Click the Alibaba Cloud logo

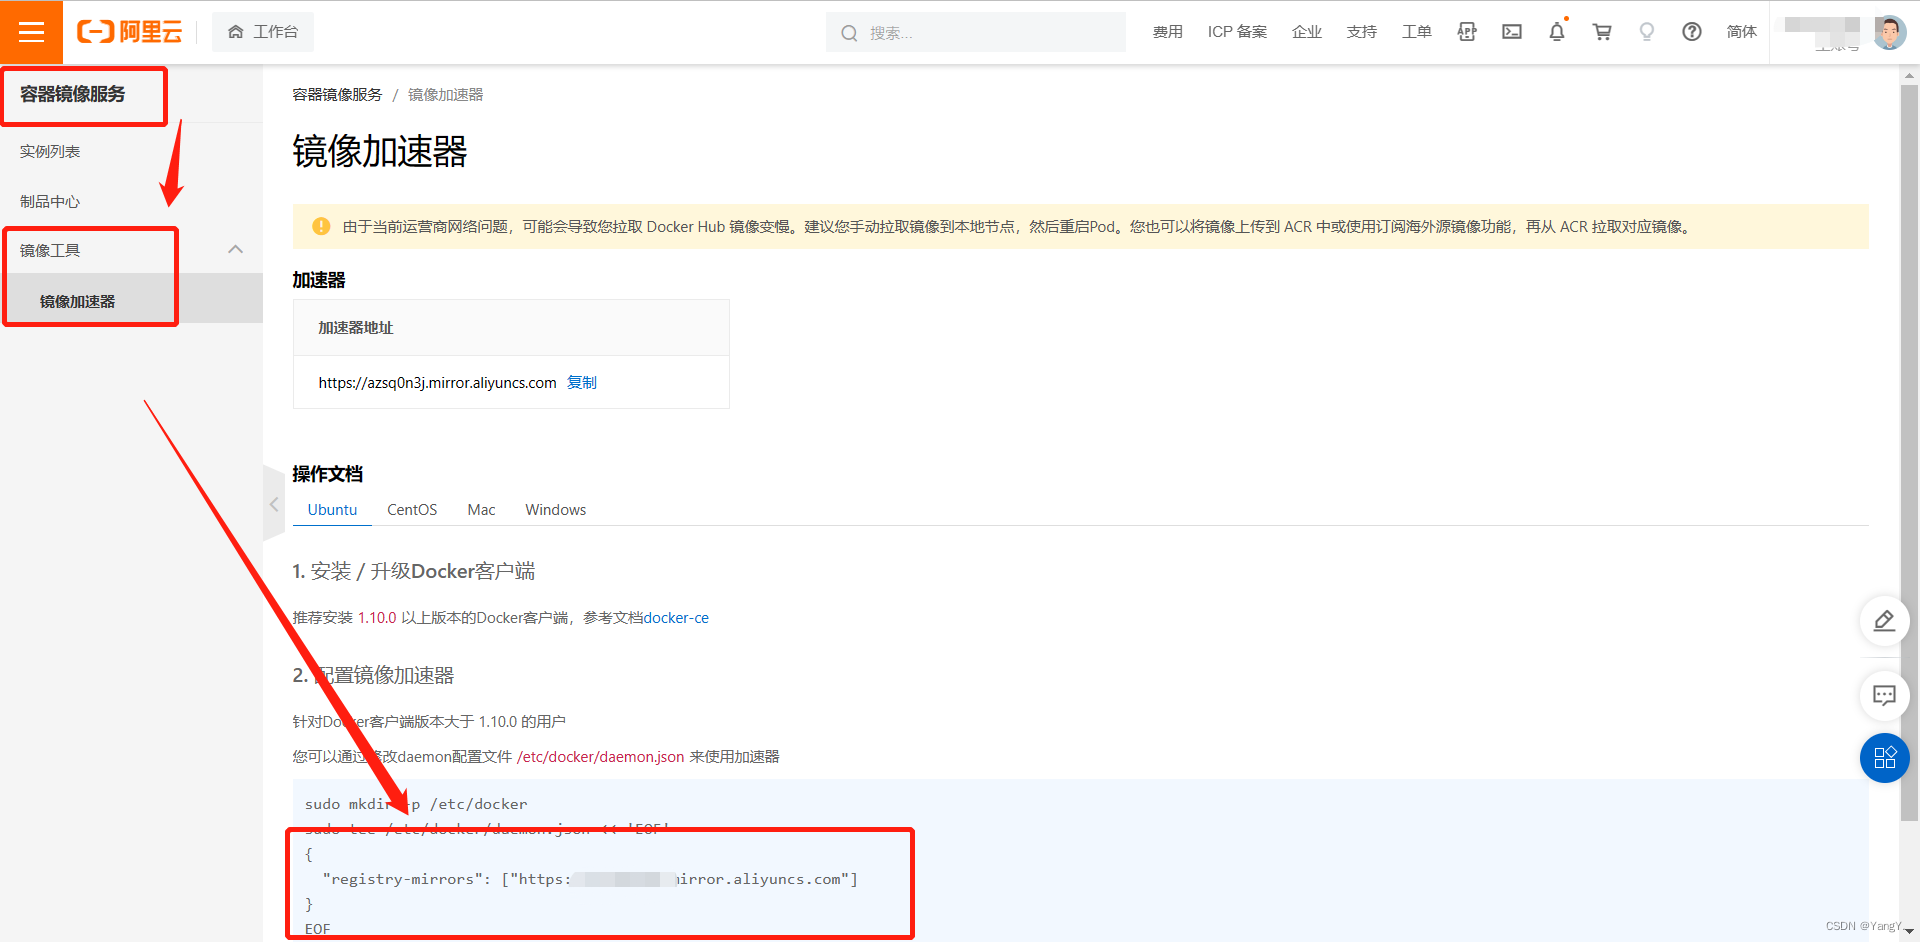point(129,31)
